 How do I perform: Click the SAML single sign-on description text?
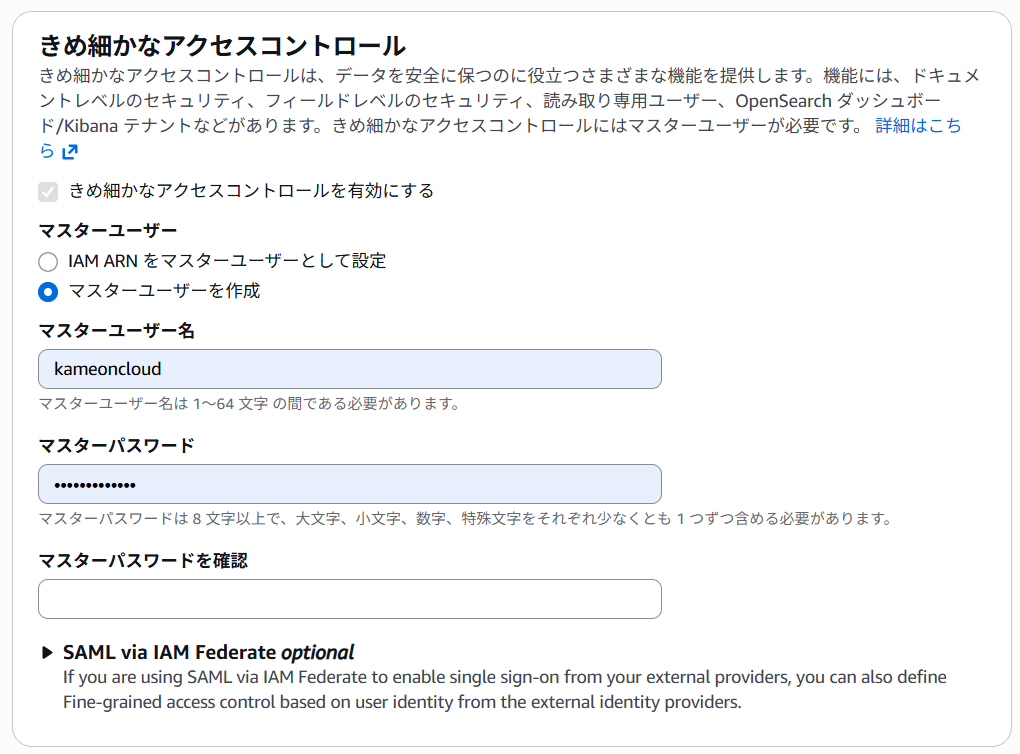(x=504, y=690)
